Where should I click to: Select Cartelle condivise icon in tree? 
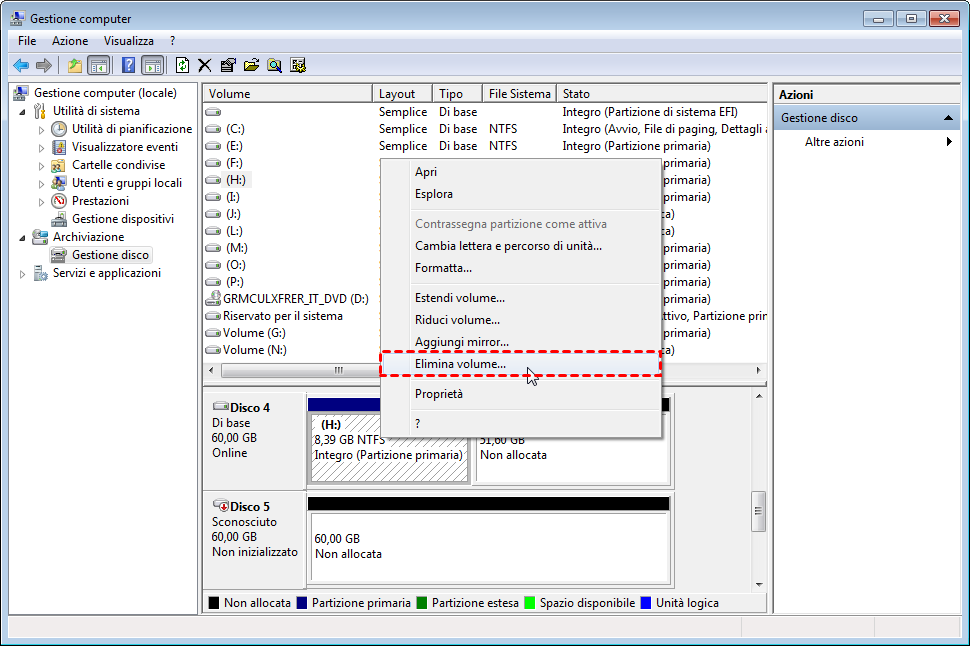pos(58,165)
